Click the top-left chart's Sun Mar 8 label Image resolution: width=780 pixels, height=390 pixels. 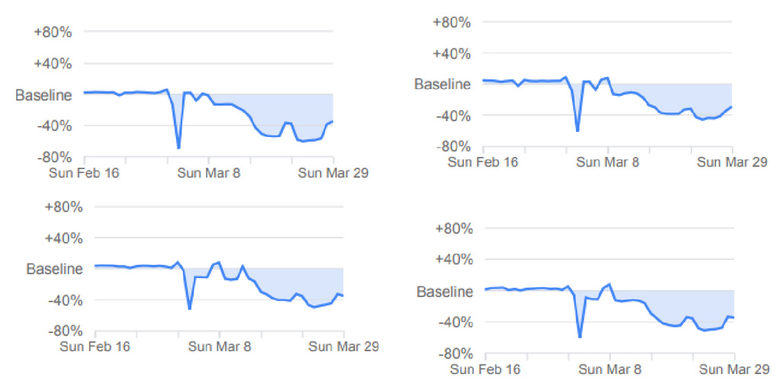209,173
